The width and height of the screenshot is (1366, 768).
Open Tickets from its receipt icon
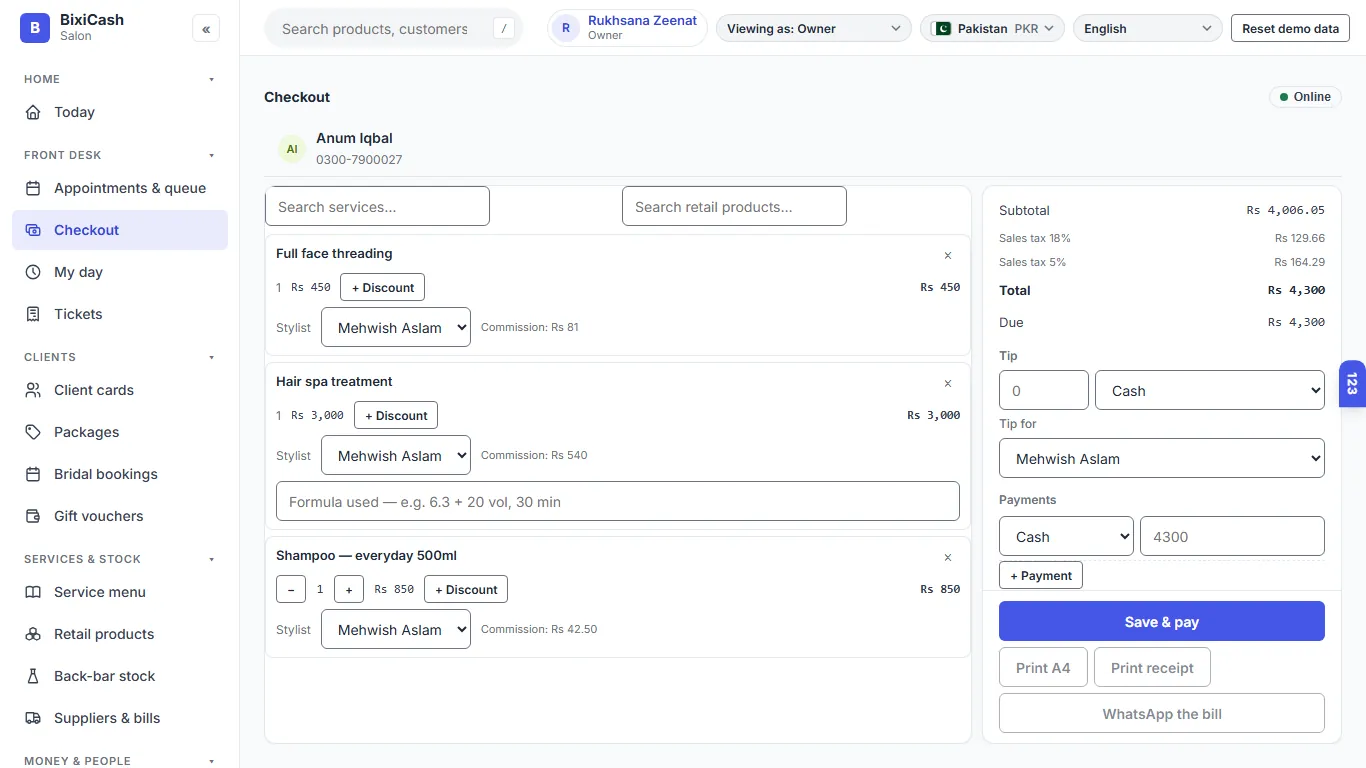tap(34, 314)
